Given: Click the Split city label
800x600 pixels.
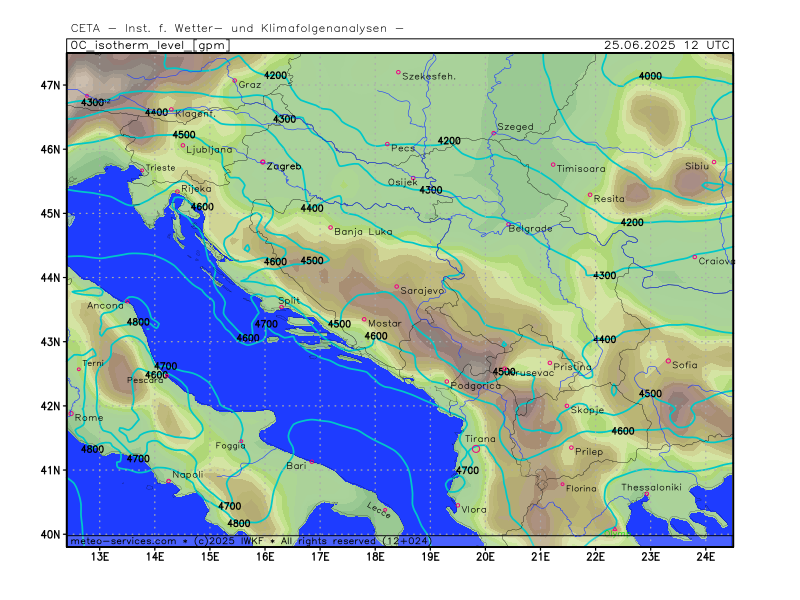Looking at the screenshot, I should click(289, 301).
